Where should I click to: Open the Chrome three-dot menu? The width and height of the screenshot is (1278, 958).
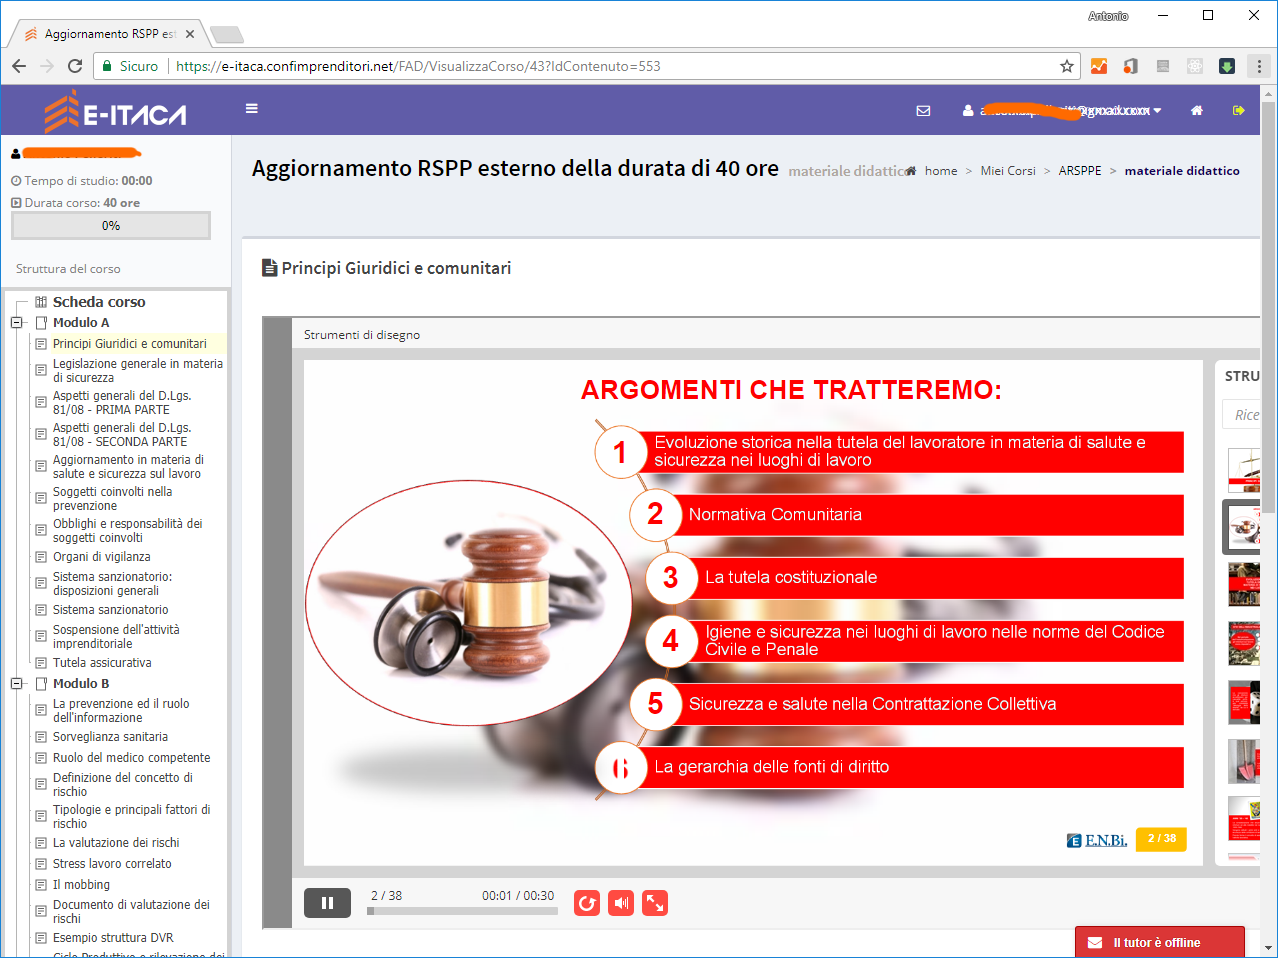1259,66
